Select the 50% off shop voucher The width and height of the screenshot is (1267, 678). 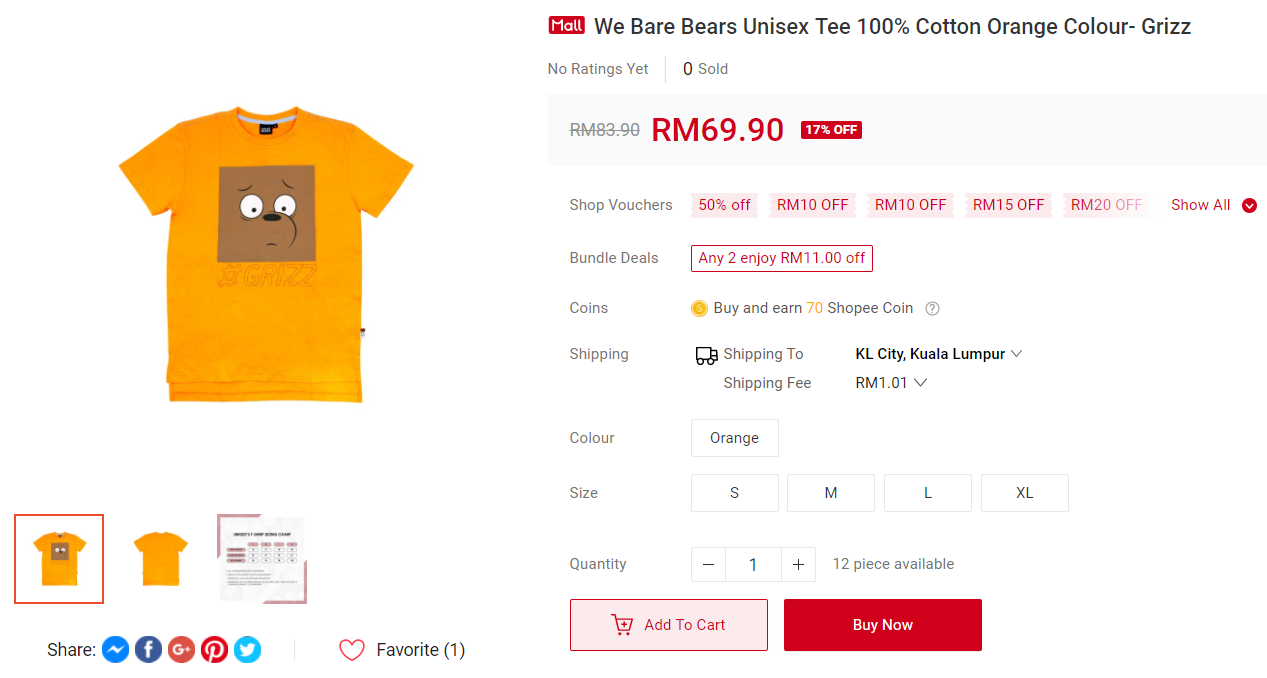[x=724, y=205]
